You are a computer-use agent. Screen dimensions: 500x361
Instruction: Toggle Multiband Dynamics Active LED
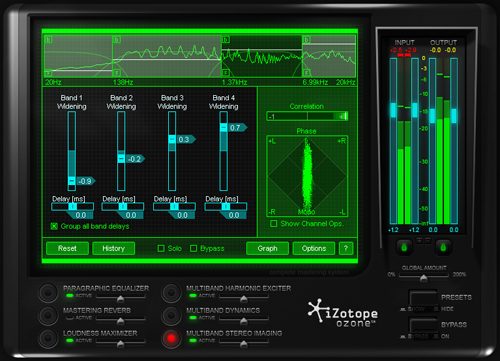[193, 318]
